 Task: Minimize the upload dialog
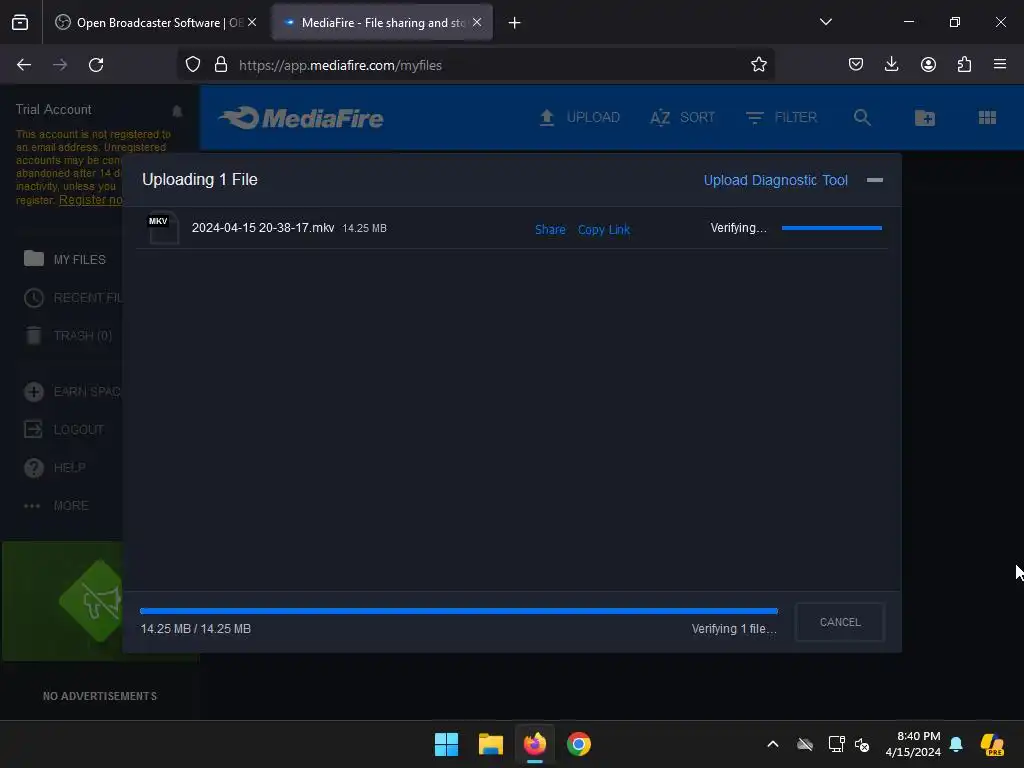(x=874, y=180)
